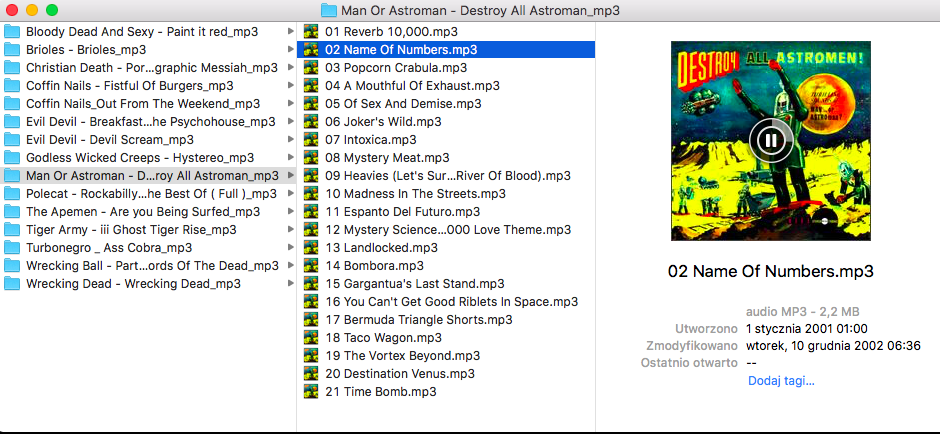The height and width of the screenshot is (434, 940).
Task: Select folder icon of Polecat - Rockabilly
Action: coord(12,193)
